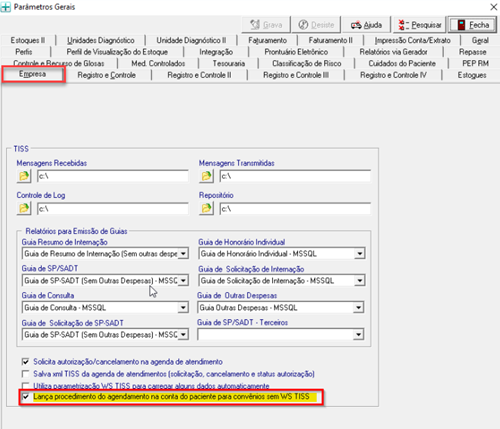Expand Guia de Consulta dropdown
The width and height of the screenshot is (500, 429).
(x=183, y=308)
